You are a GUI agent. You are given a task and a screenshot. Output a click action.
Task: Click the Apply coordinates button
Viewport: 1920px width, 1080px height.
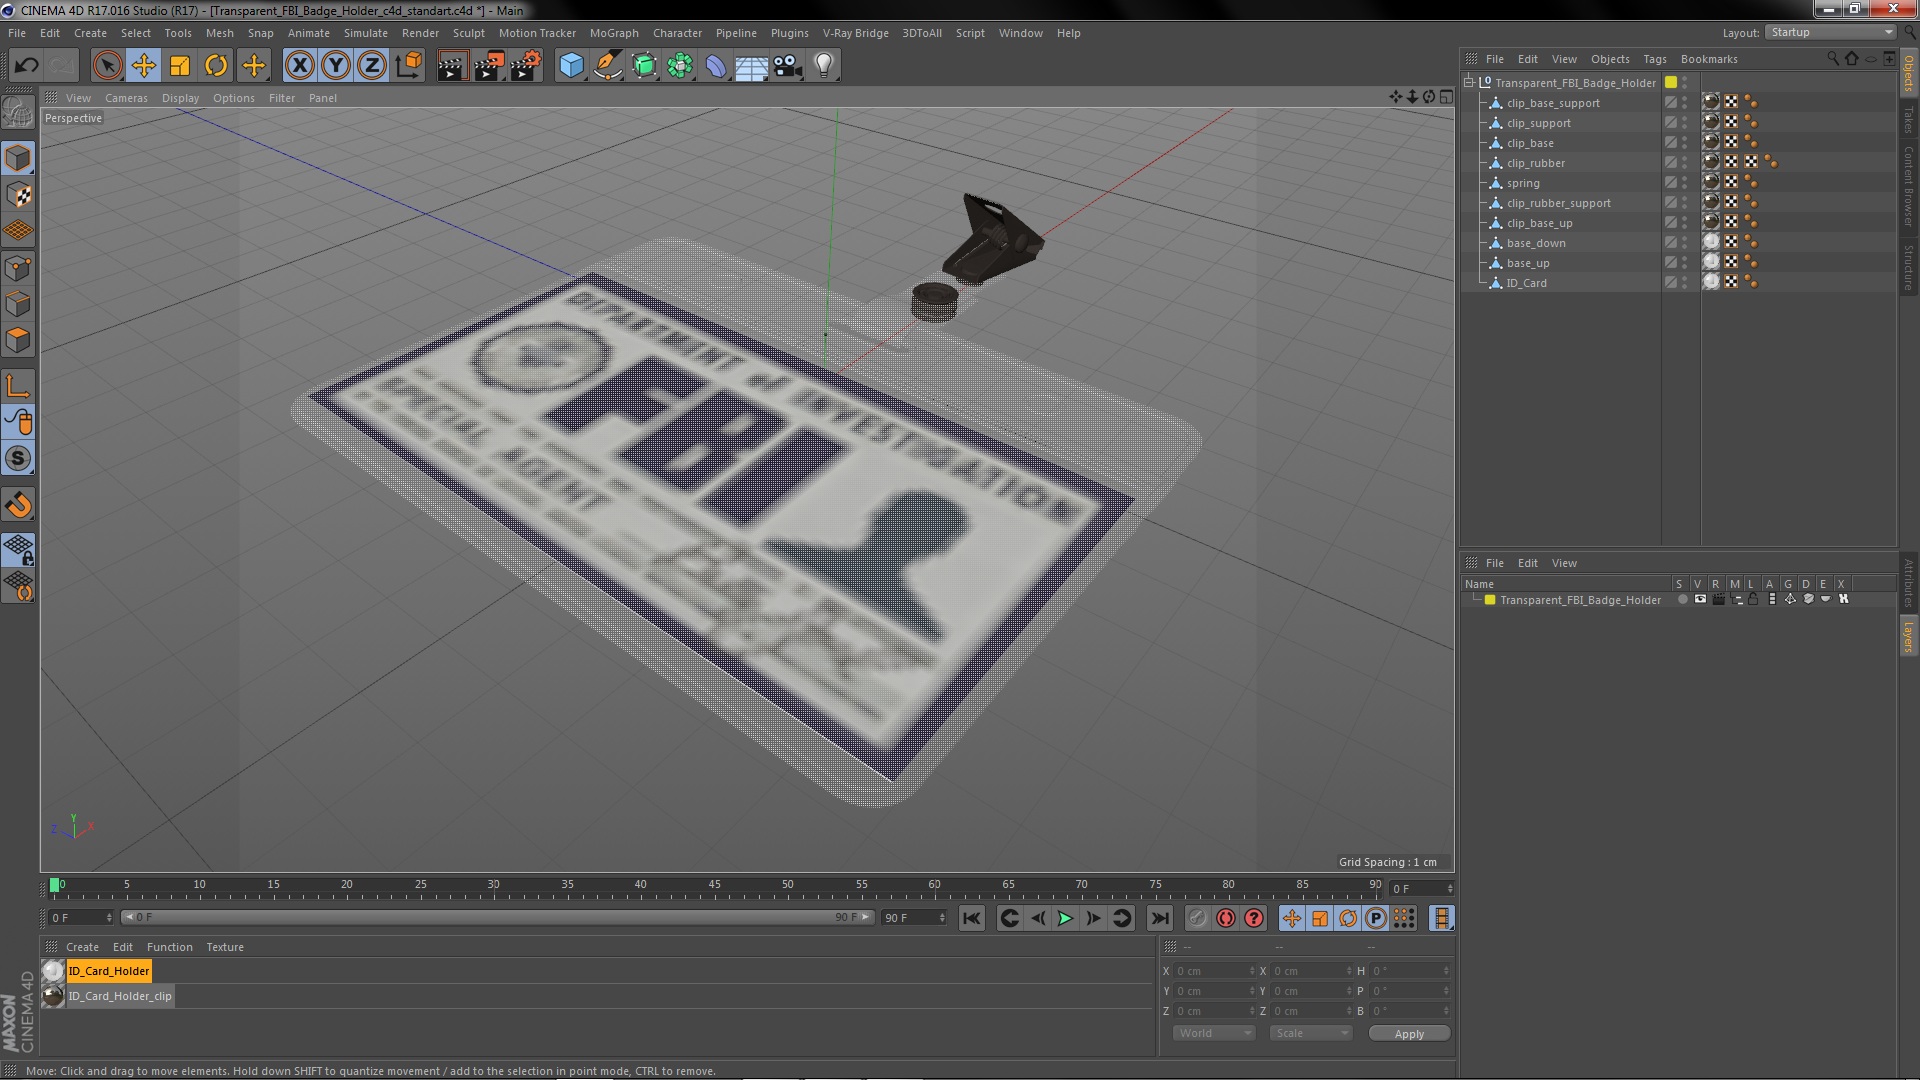tap(1409, 1034)
